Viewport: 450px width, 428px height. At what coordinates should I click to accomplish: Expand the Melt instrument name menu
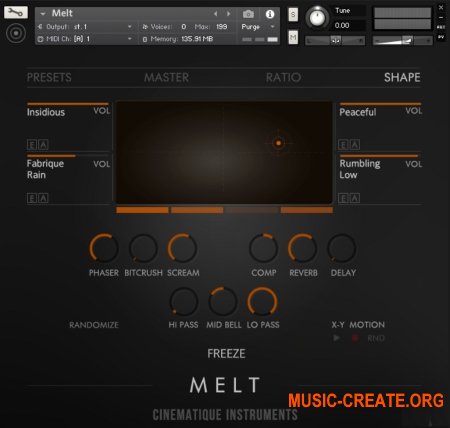pos(43,14)
